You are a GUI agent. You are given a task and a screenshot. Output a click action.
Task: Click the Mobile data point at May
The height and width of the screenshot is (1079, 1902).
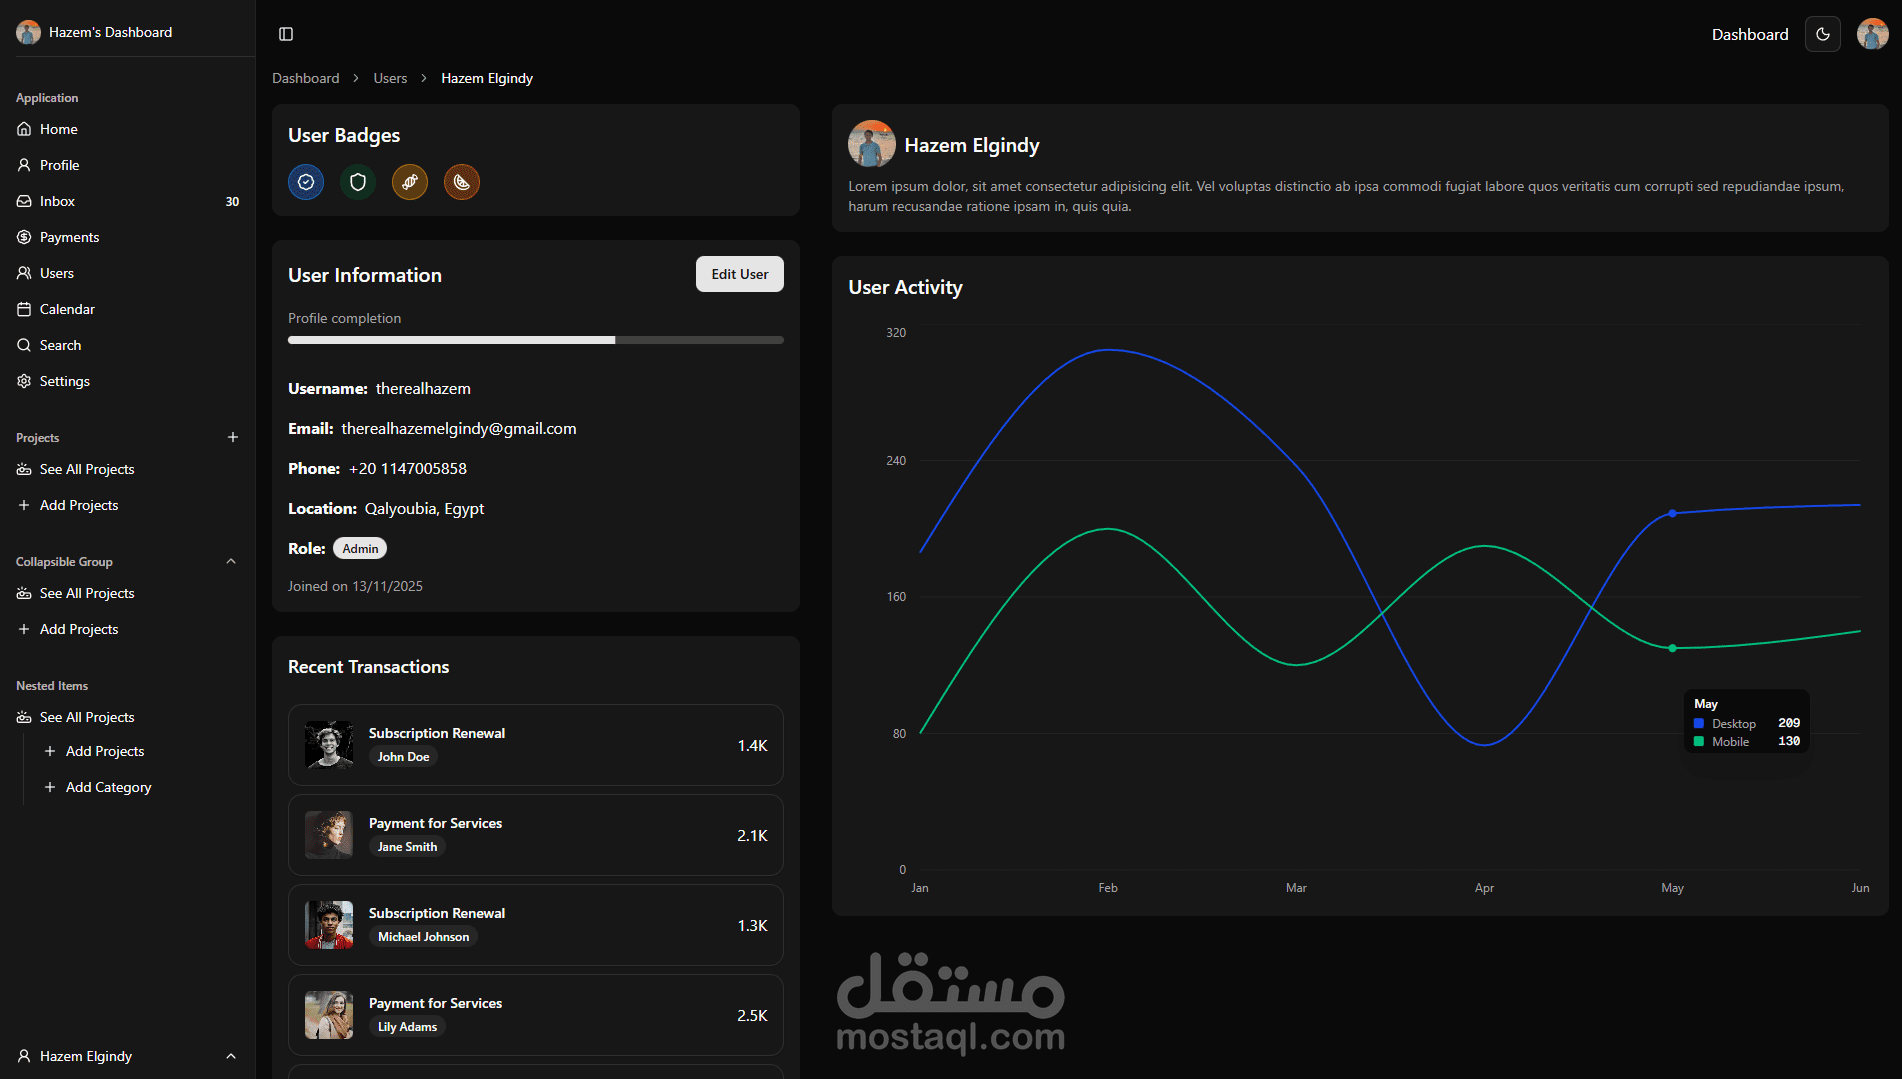1672,648
